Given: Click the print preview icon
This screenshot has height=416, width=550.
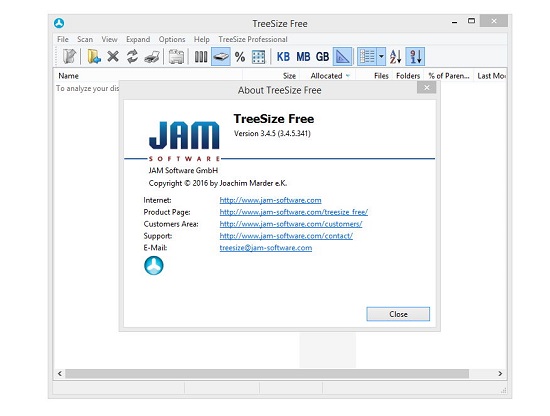Looking at the screenshot, I should [x=176, y=56].
